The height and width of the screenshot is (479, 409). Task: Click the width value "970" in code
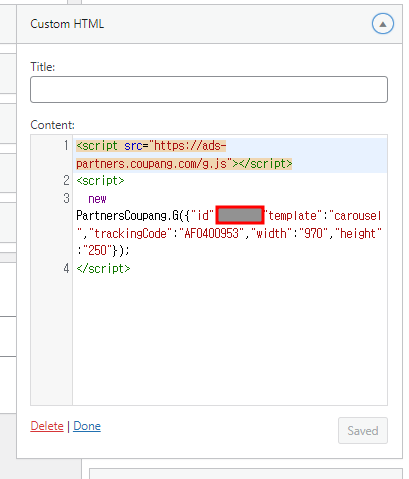[x=313, y=233]
